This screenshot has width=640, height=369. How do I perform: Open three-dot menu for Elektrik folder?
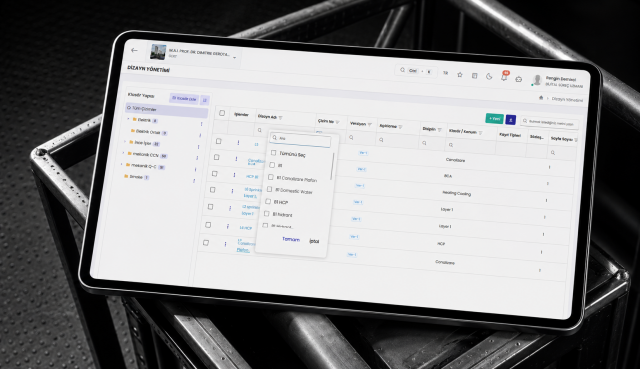coord(201,124)
